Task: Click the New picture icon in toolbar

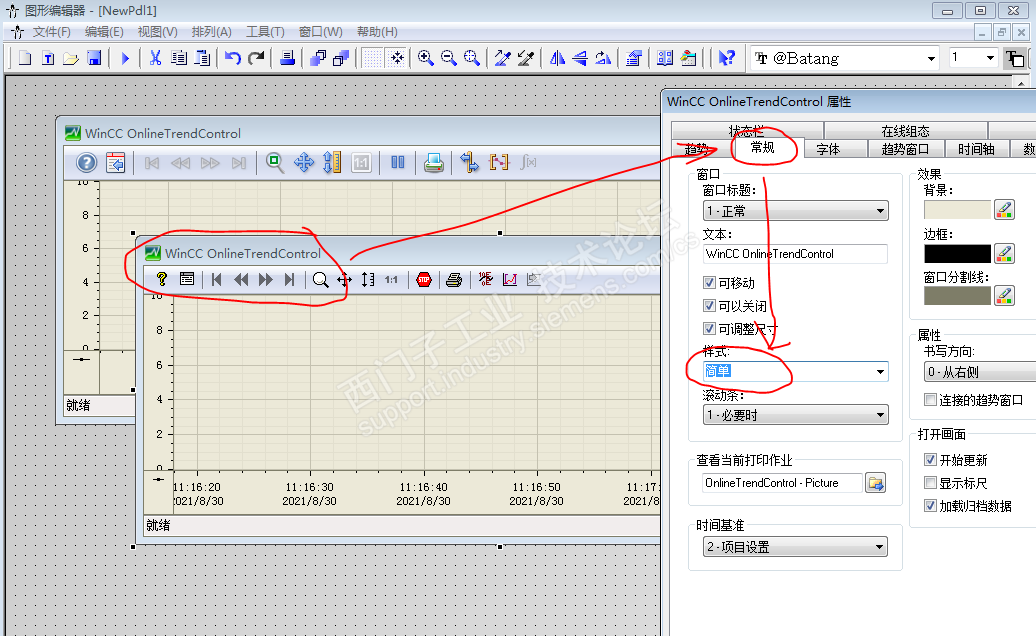Action: (x=25, y=58)
